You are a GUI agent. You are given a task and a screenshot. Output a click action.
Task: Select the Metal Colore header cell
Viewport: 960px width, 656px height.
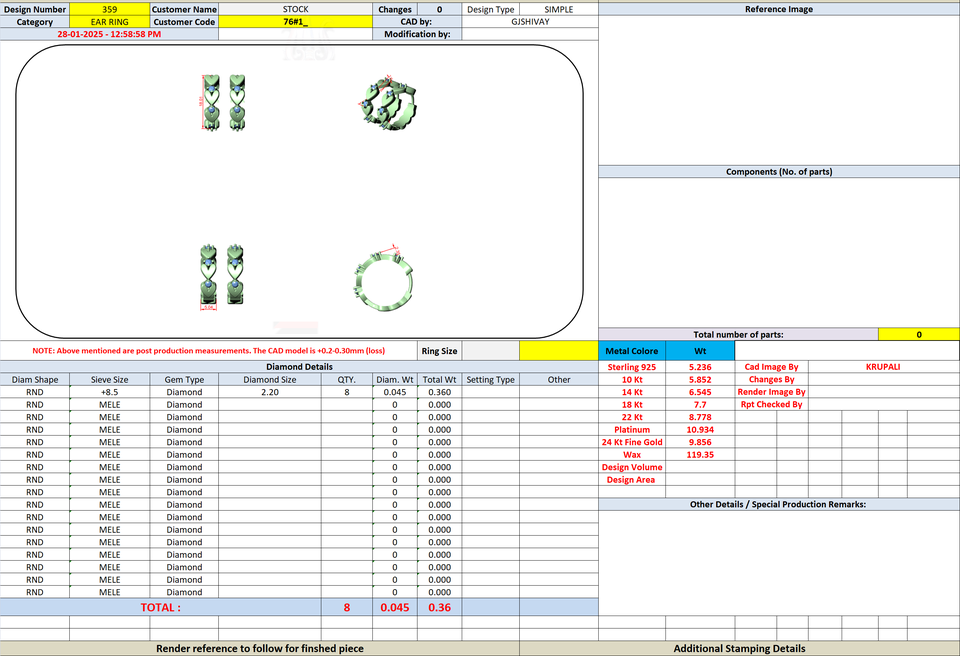(x=632, y=351)
